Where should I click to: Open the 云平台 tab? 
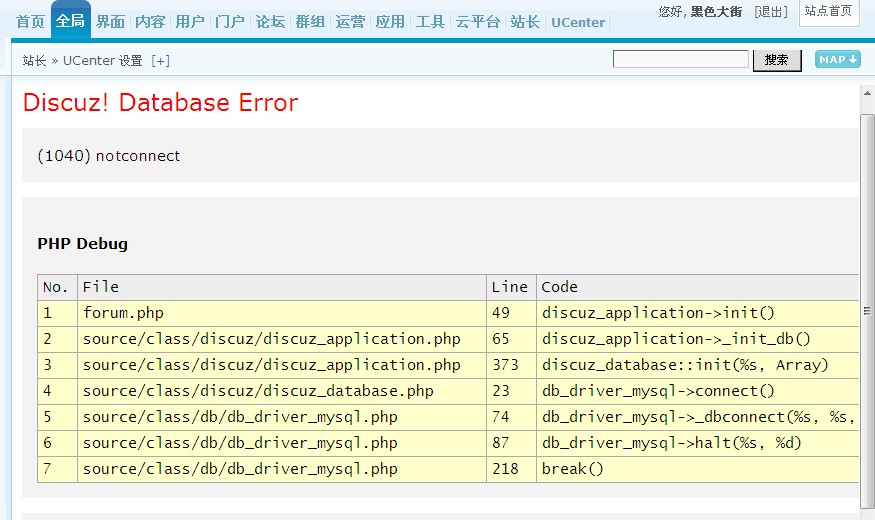click(x=478, y=22)
